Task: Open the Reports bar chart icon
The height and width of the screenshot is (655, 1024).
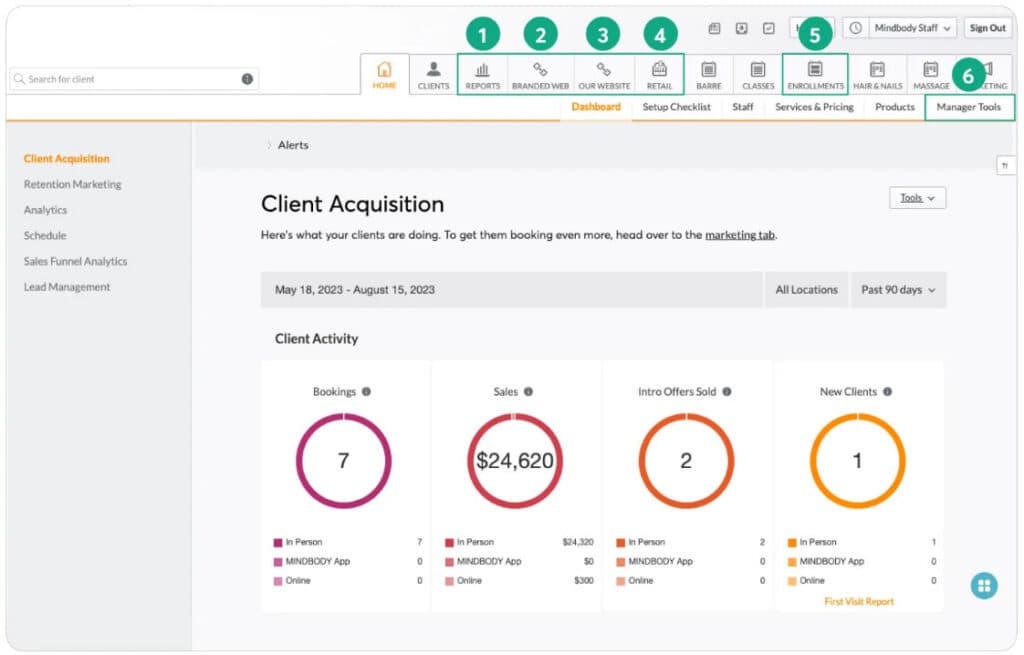Action: tap(482, 70)
